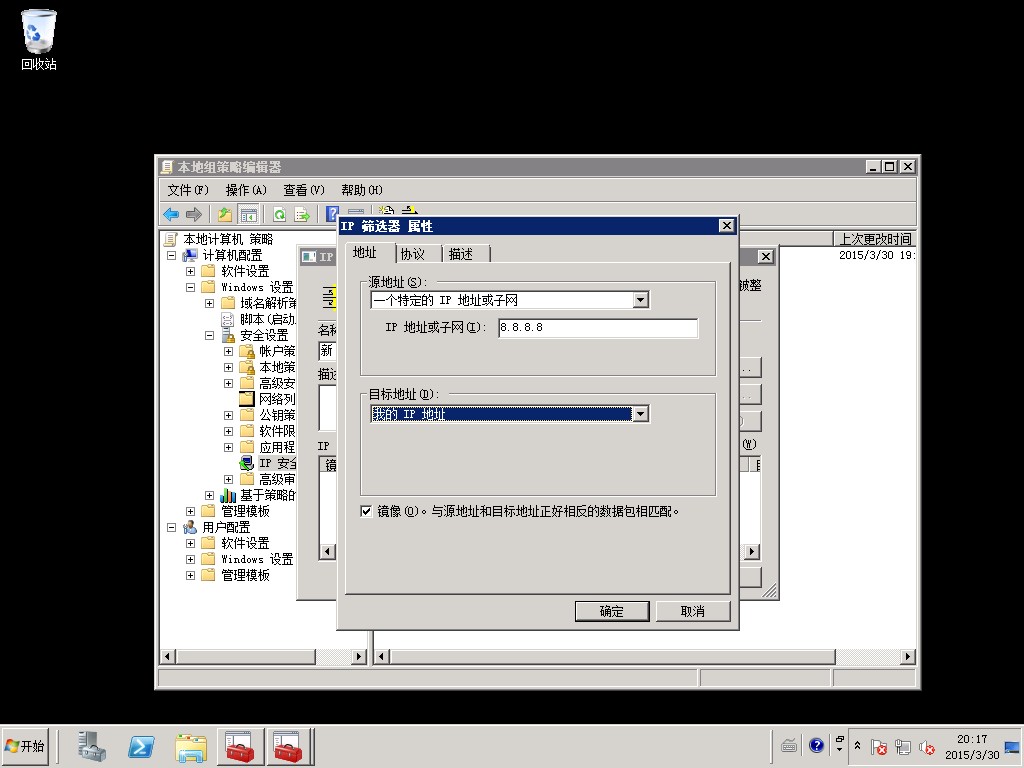Expand the 本地策 node
This screenshot has height=768, width=1024.
229,367
